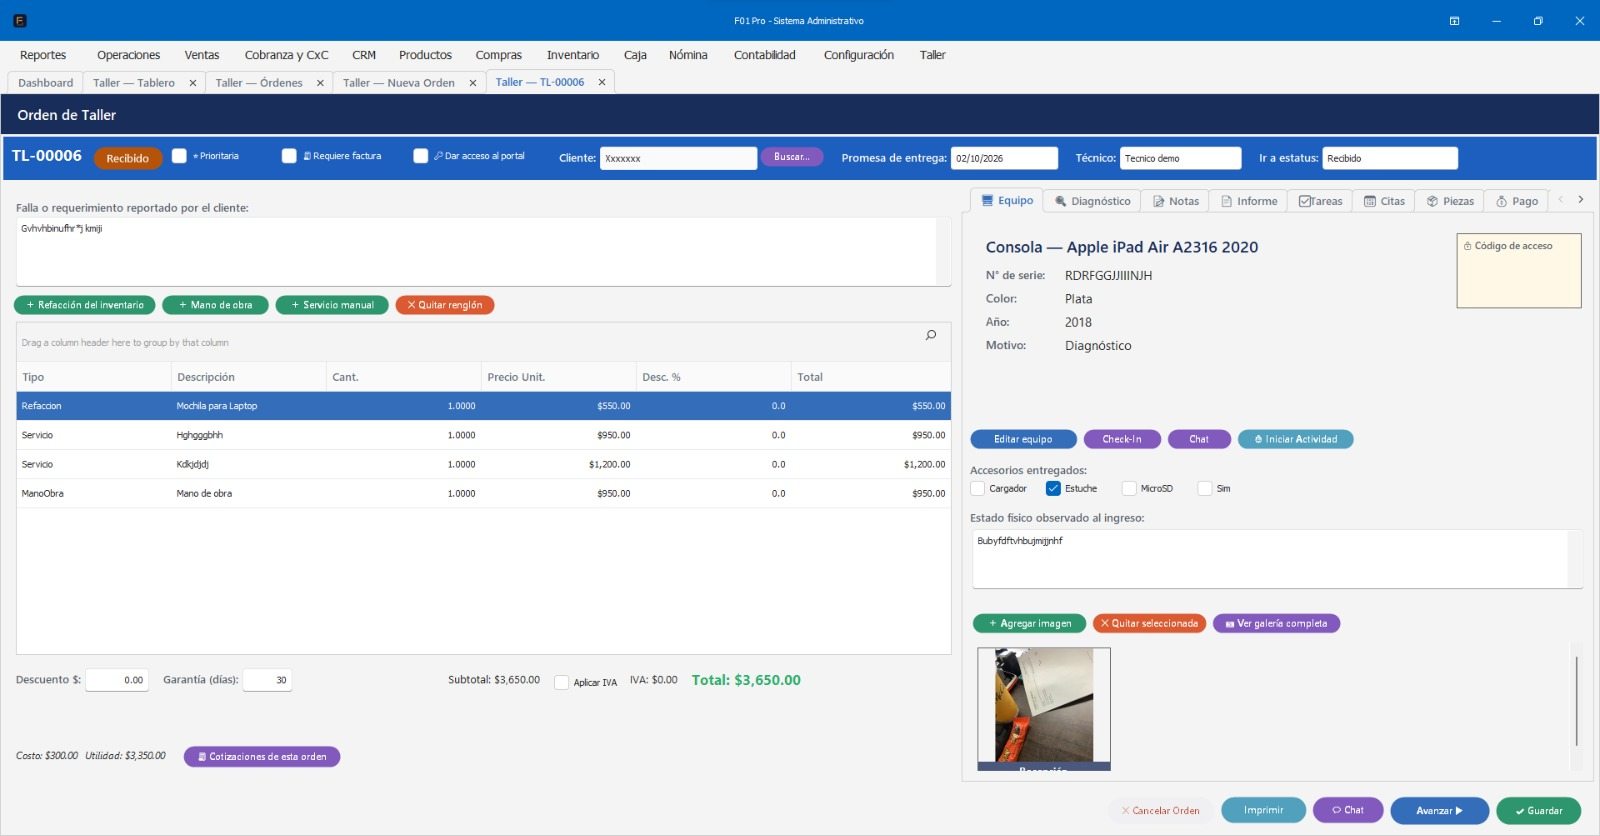Enable the Aplicar IVA checkbox
Screen dimensions: 1600x836
point(562,682)
